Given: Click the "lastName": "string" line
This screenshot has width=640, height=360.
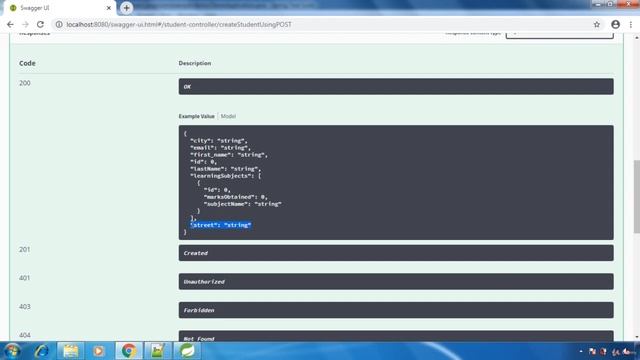Looking at the screenshot, I should 225,169.
